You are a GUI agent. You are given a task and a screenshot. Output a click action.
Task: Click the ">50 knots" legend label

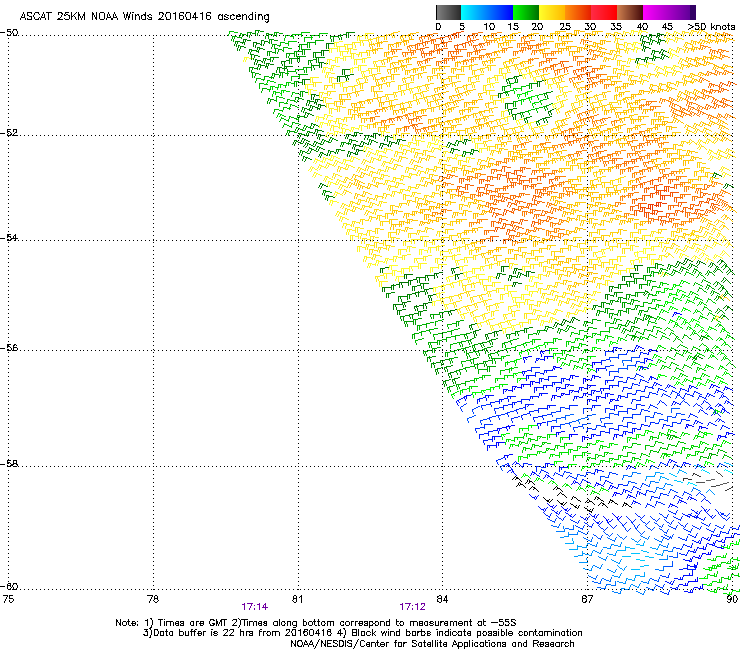pos(711,27)
